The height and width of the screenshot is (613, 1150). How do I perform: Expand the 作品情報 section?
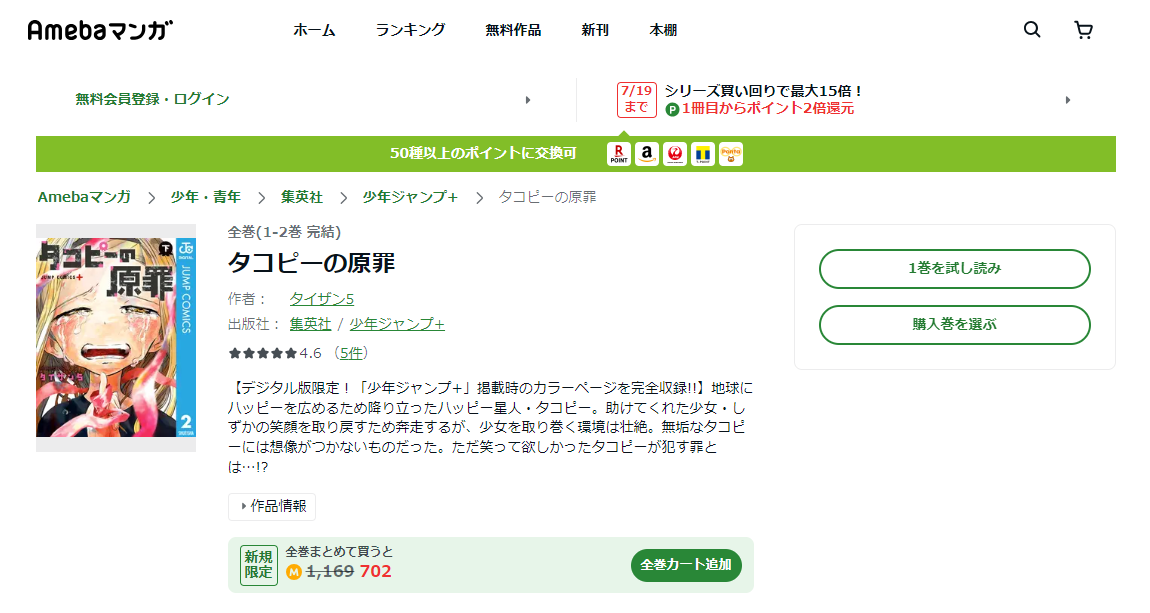tap(272, 506)
